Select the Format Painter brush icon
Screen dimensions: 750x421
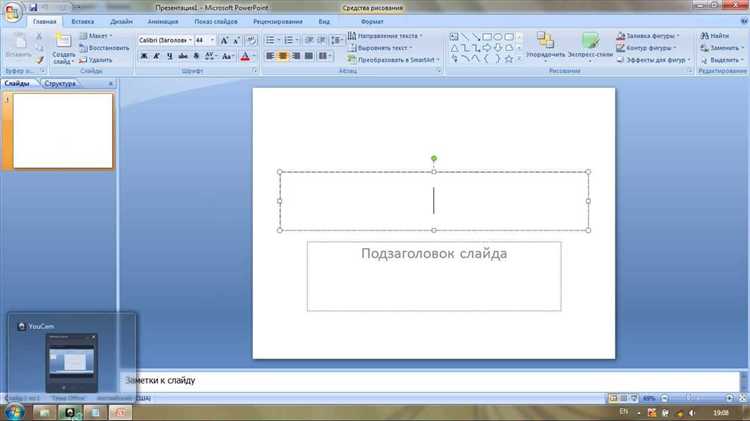40,60
